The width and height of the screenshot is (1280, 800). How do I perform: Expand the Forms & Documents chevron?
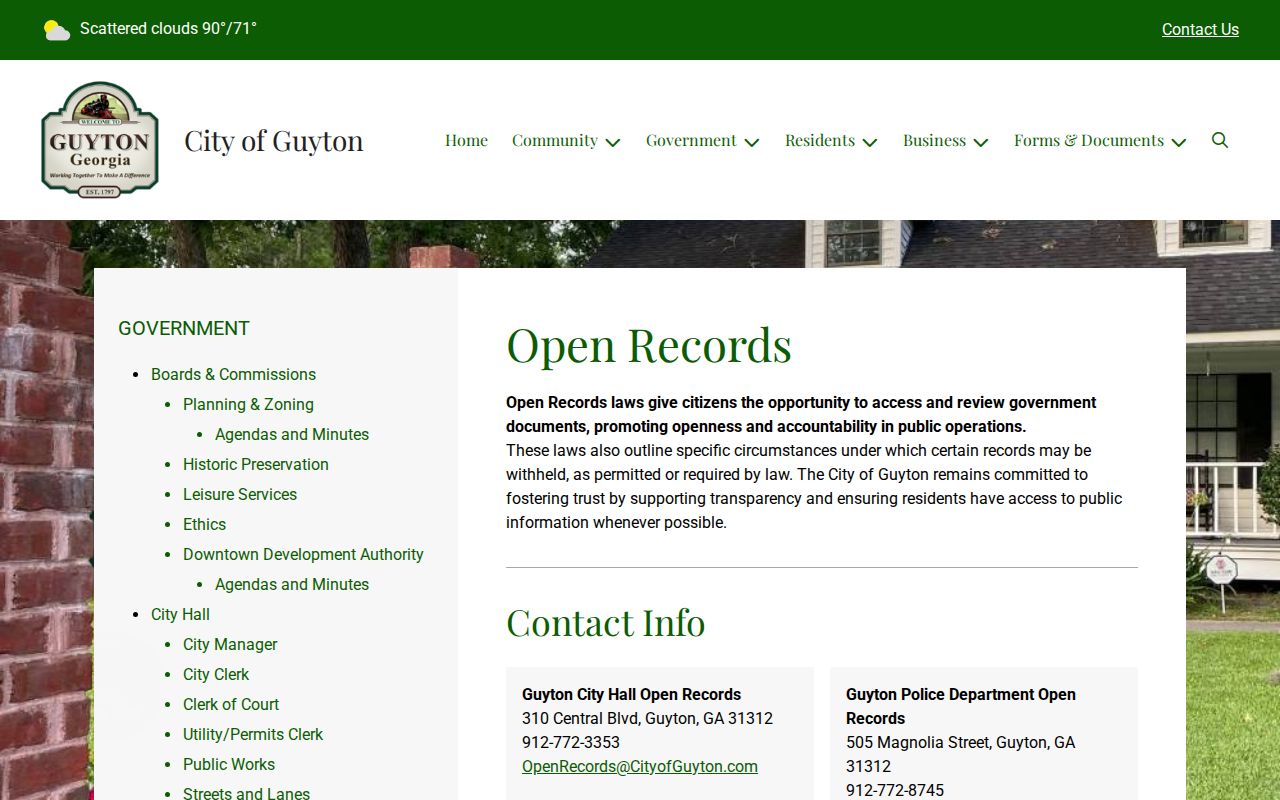pyautogui.click(x=1179, y=142)
